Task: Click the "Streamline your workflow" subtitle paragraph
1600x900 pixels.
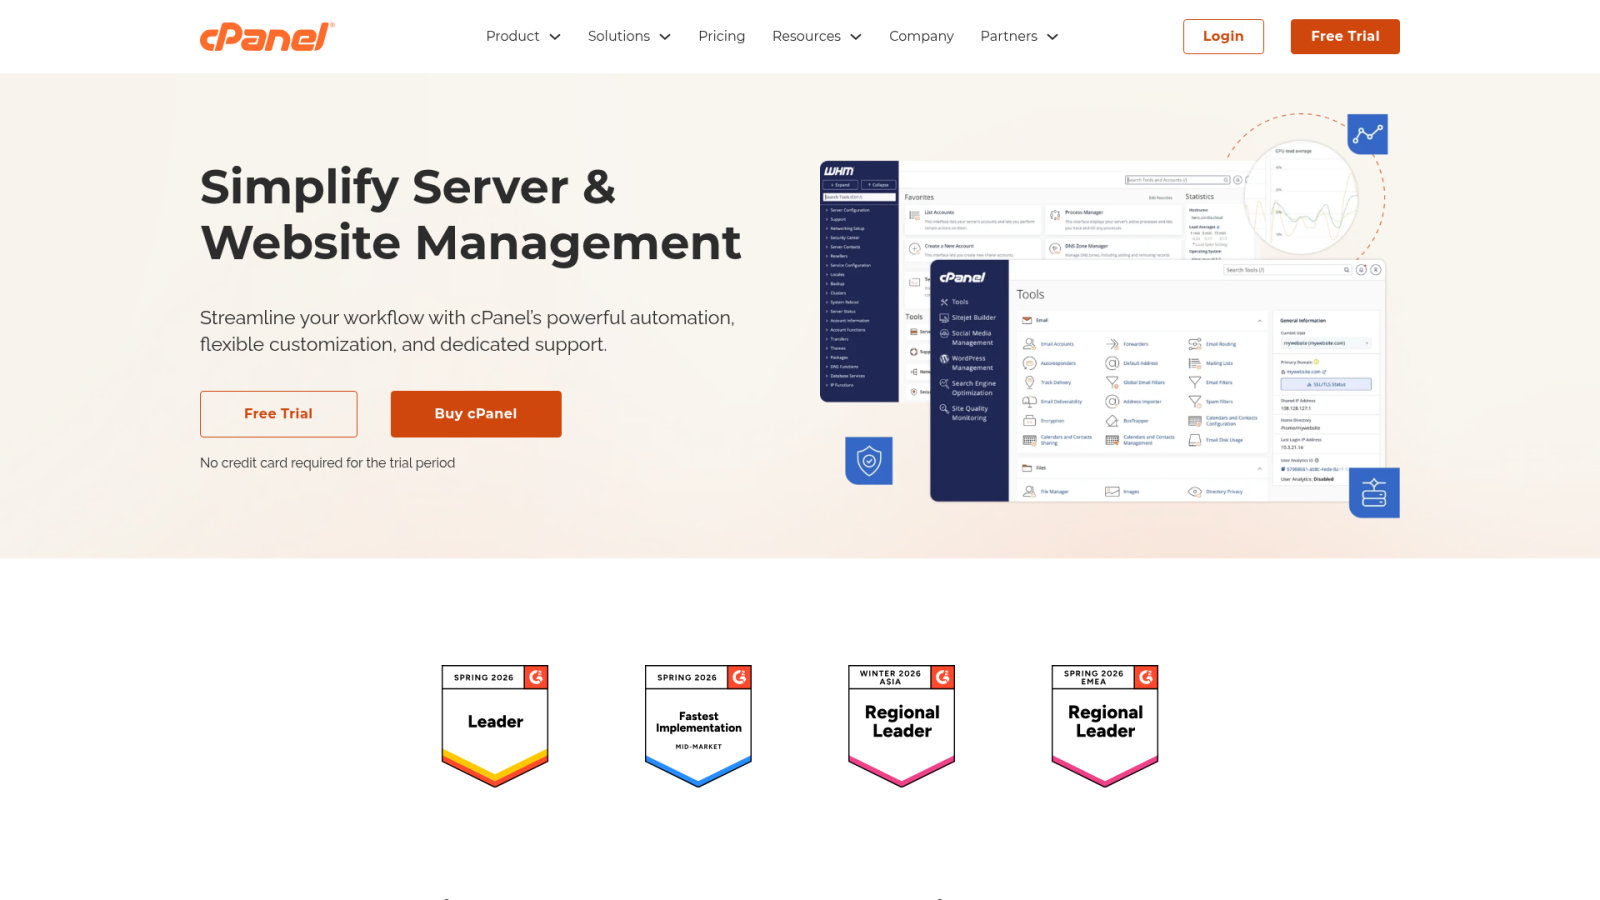Action: coord(467,331)
